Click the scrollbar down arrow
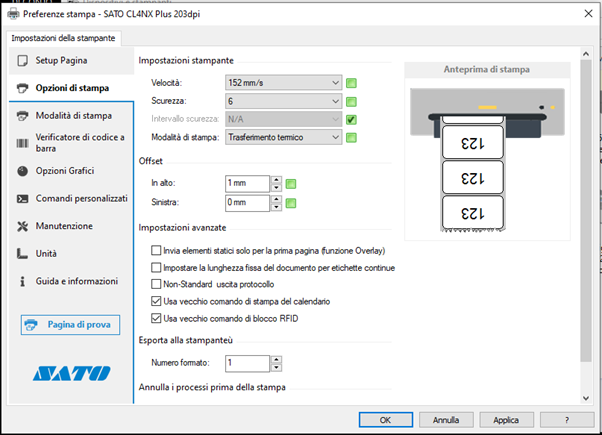Image resolution: width=602 pixels, height=435 pixels. pyautogui.click(x=586, y=398)
